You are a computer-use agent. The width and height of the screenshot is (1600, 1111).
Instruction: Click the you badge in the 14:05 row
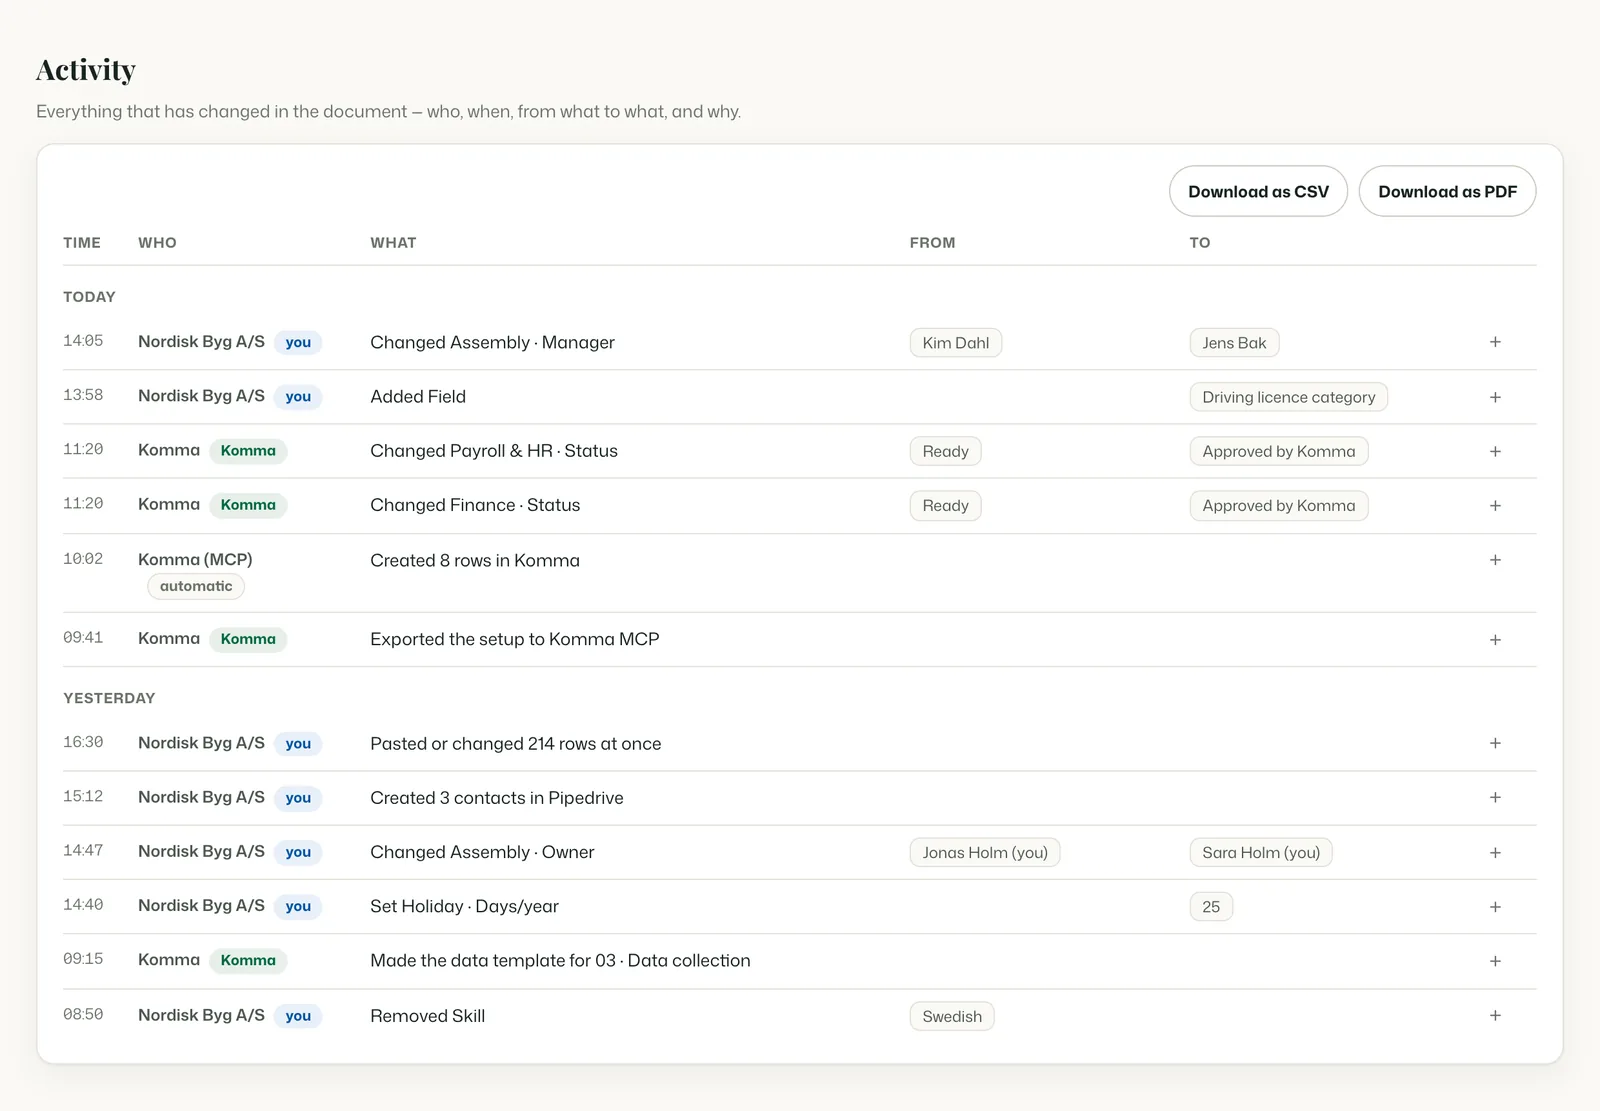click(x=298, y=342)
